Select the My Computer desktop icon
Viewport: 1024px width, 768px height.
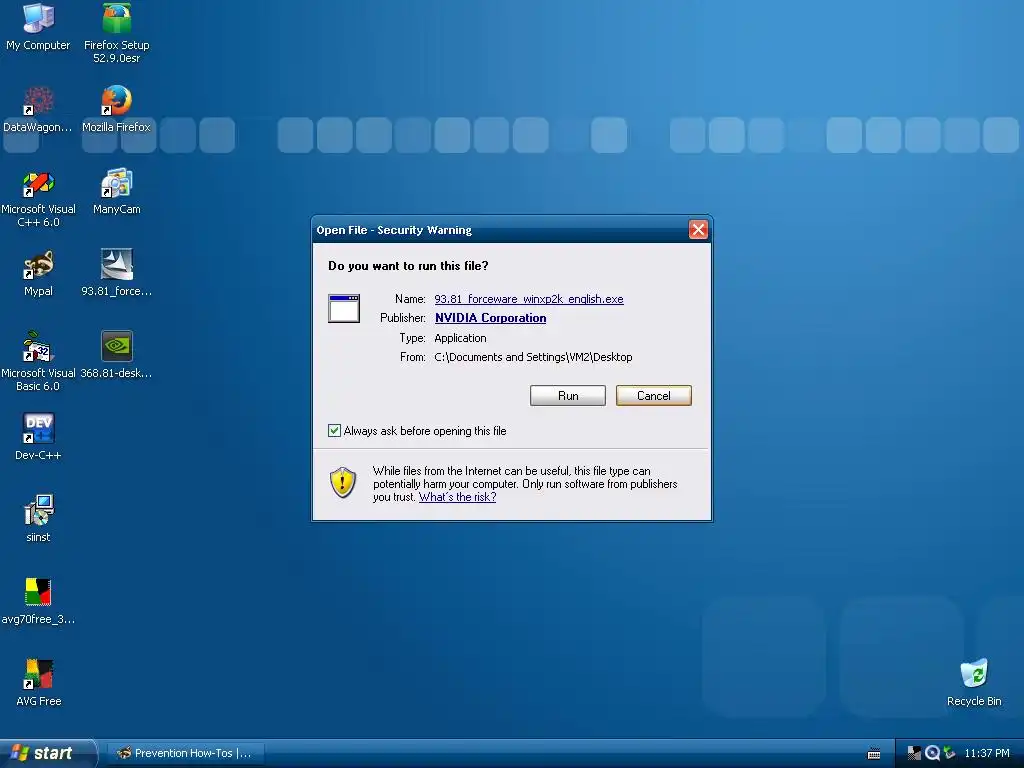coord(38,27)
